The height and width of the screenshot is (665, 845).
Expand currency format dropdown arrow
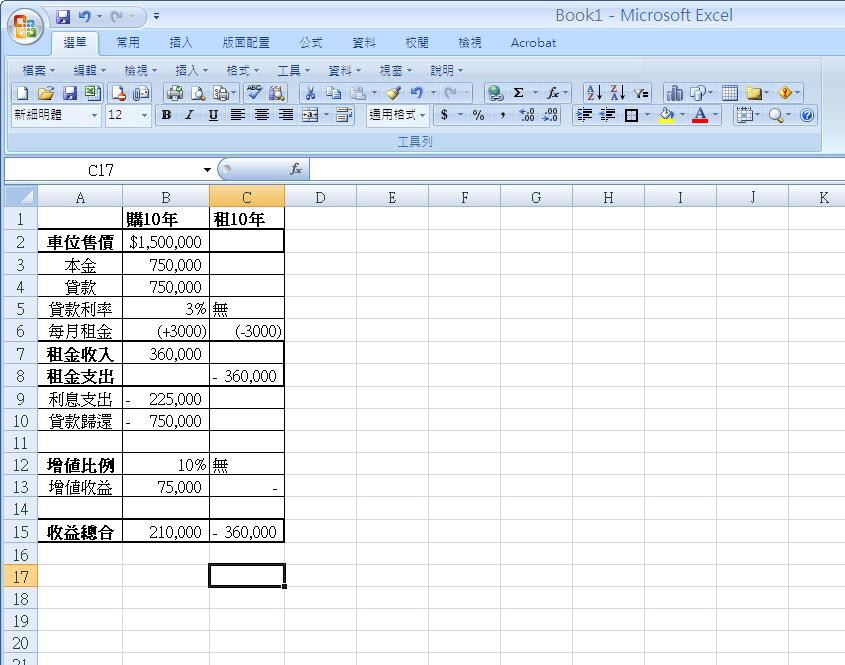click(460, 115)
